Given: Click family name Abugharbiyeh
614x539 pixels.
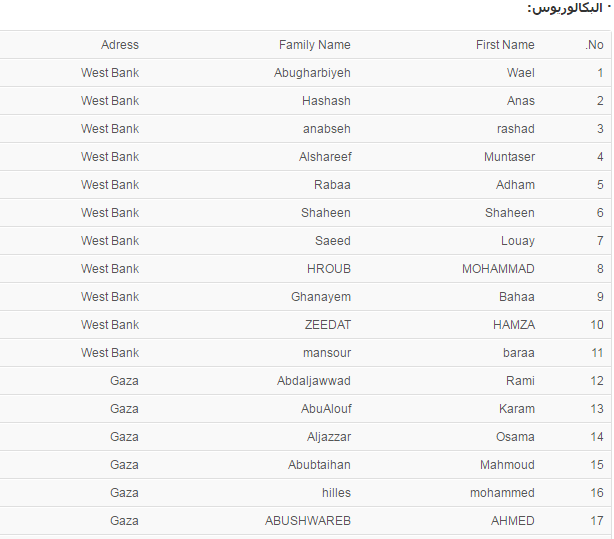Looking at the screenshot, I should click(312, 73).
